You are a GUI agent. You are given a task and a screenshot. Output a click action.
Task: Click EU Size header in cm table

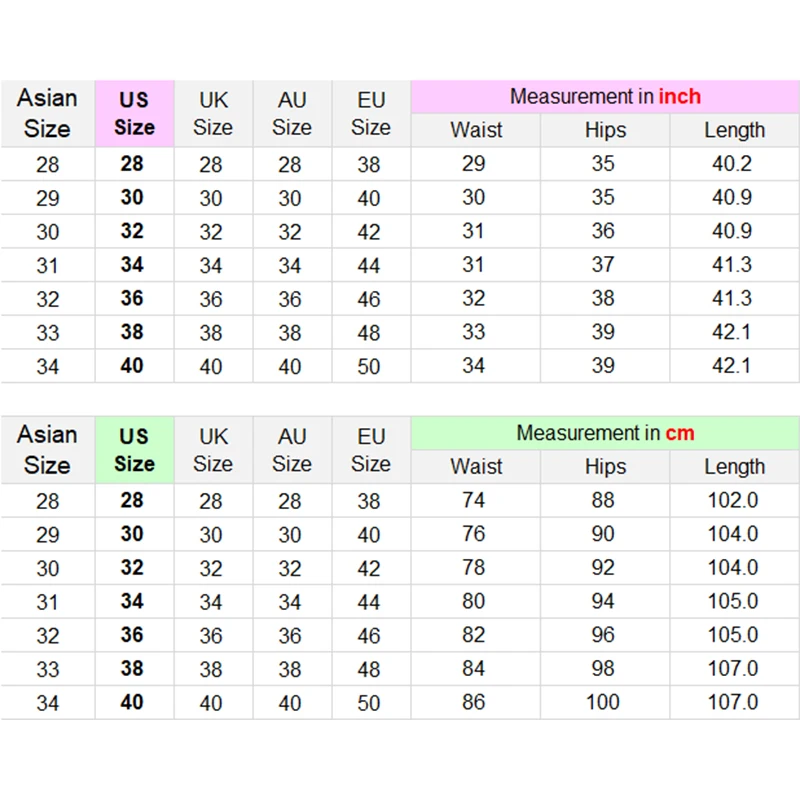(x=370, y=450)
